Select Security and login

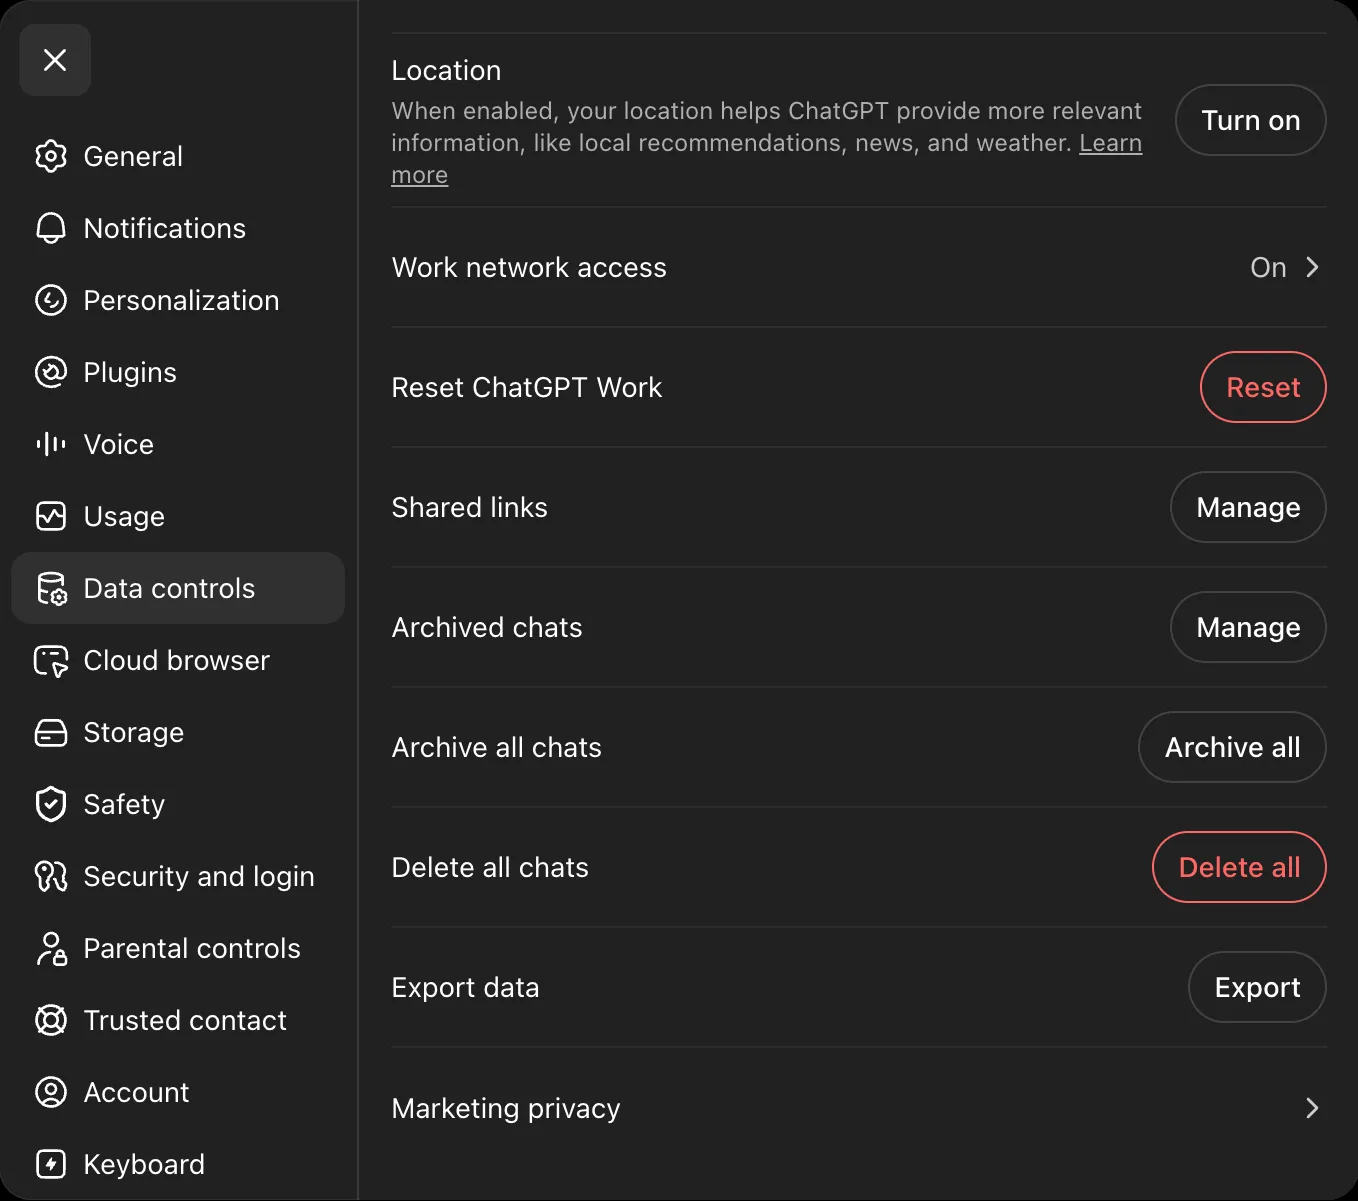[x=178, y=876]
